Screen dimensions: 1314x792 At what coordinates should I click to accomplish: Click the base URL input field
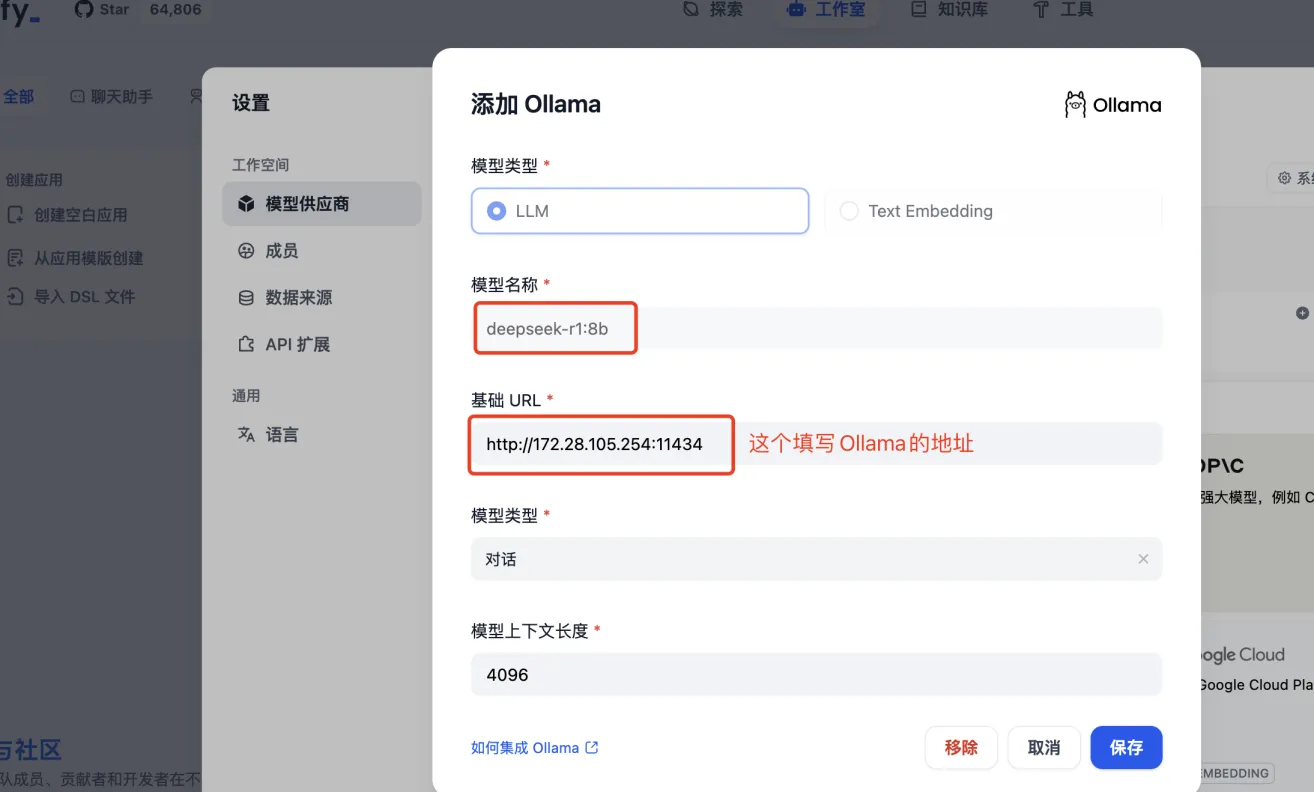pyautogui.click(x=816, y=444)
